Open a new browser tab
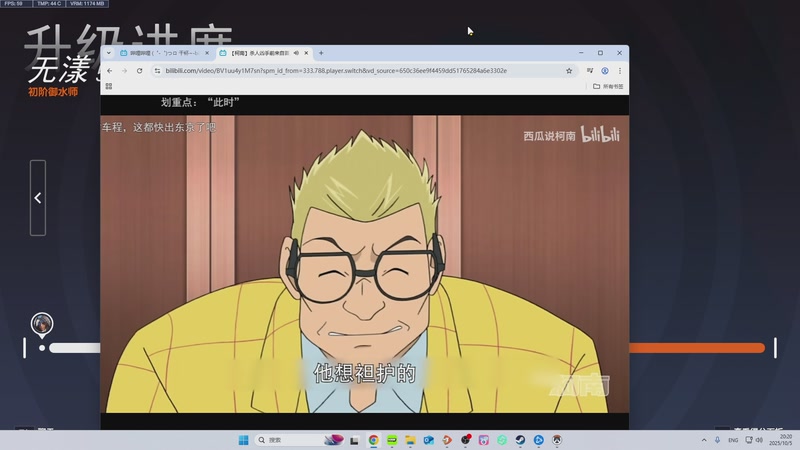 click(321, 53)
